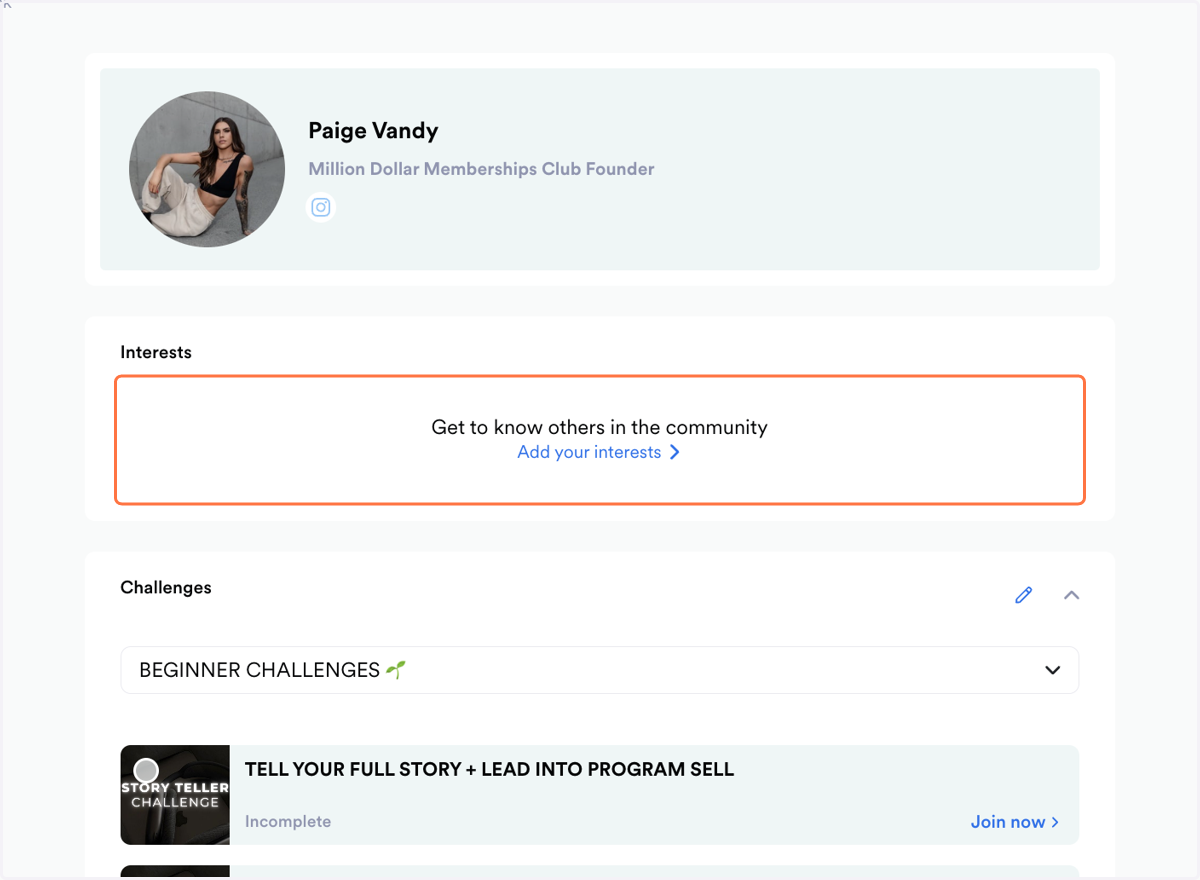This screenshot has width=1200, height=880.
Task: Click the Million Dollar Memberships Club Founder subtitle
Action: pyautogui.click(x=481, y=169)
